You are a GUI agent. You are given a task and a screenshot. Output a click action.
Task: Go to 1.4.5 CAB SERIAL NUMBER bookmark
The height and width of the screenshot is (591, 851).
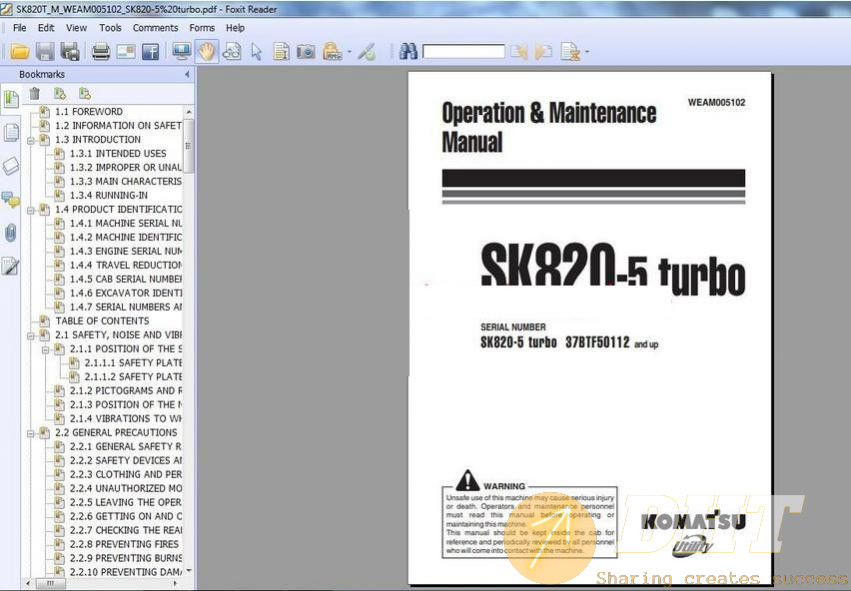126,279
